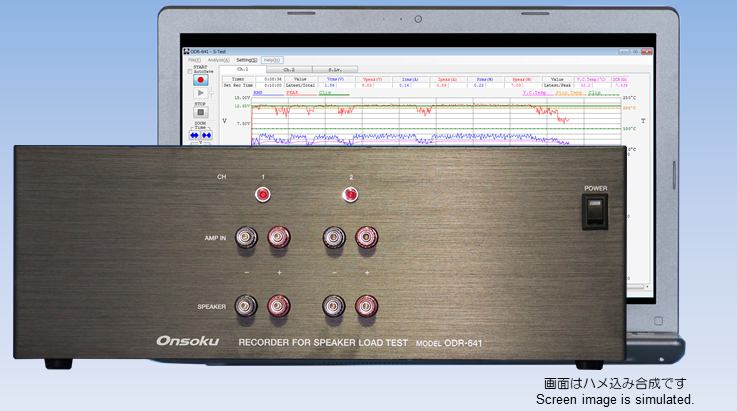Click CH 1 SPEAKER red plus terminal
The height and width of the screenshot is (411, 737).
click(279, 306)
